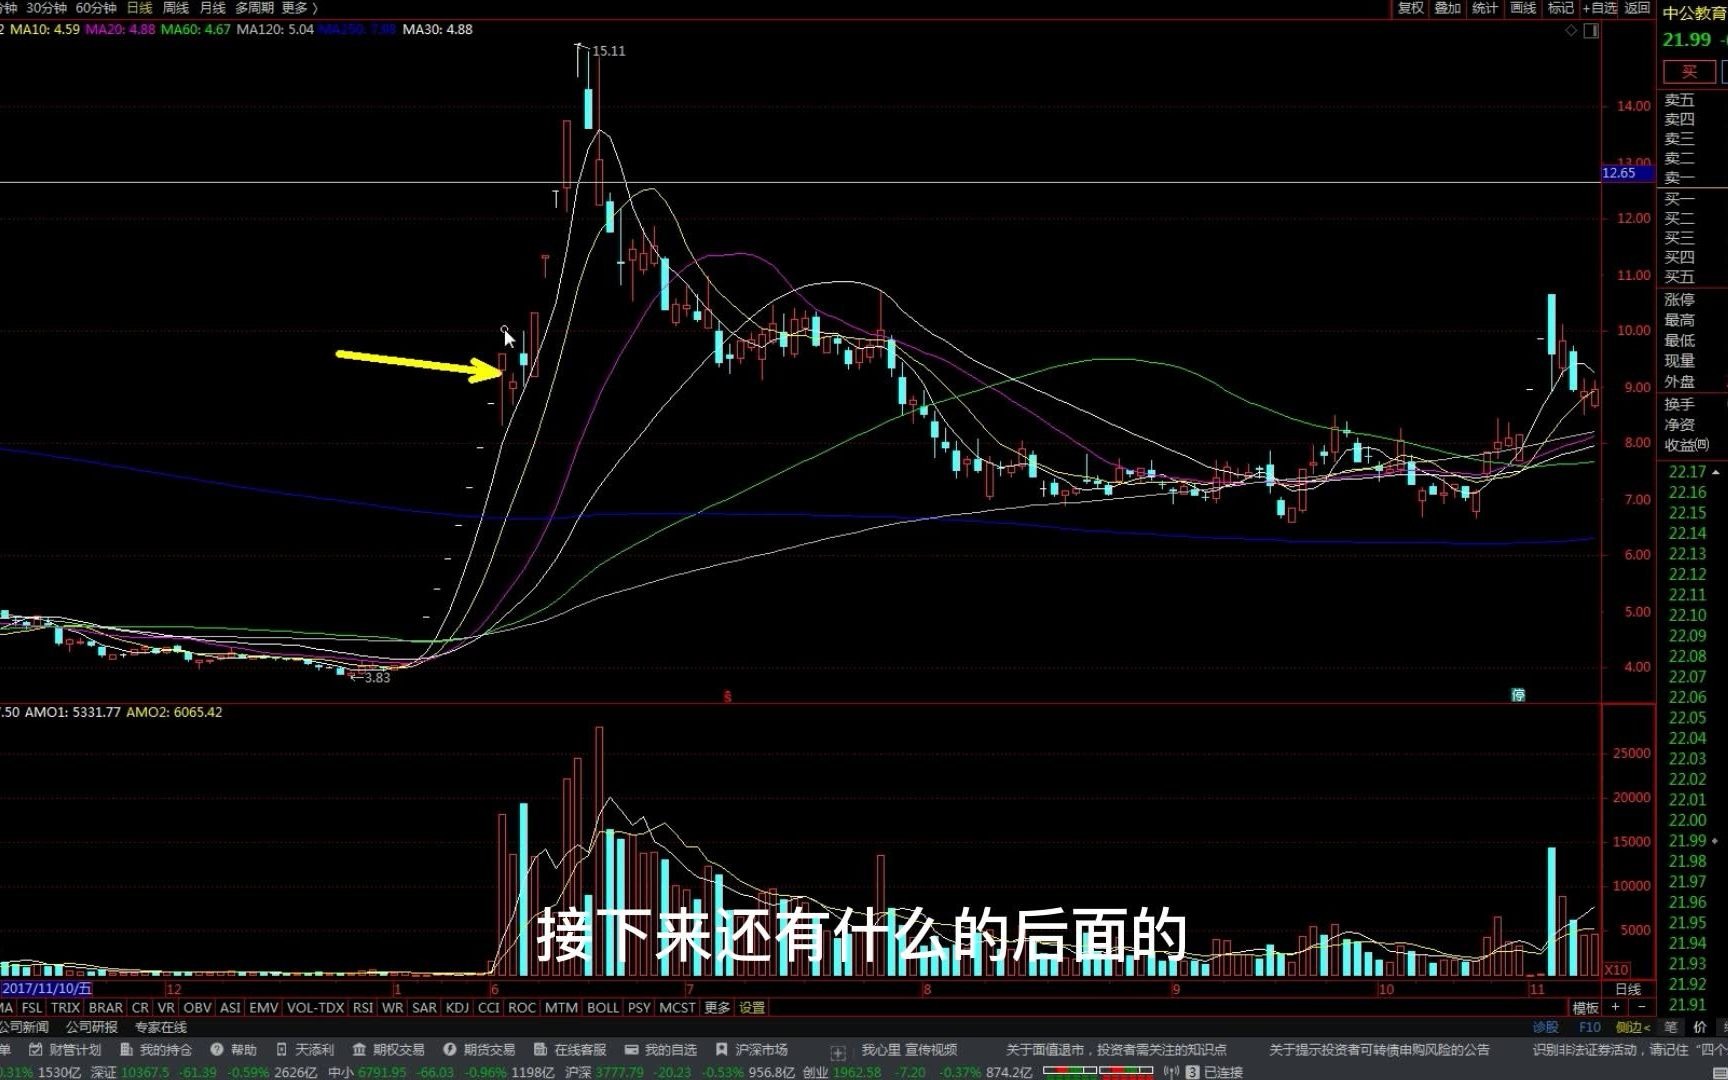Select the MCST indicator tab
The width and height of the screenshot is (1728, 1080).
point(677,1008)
